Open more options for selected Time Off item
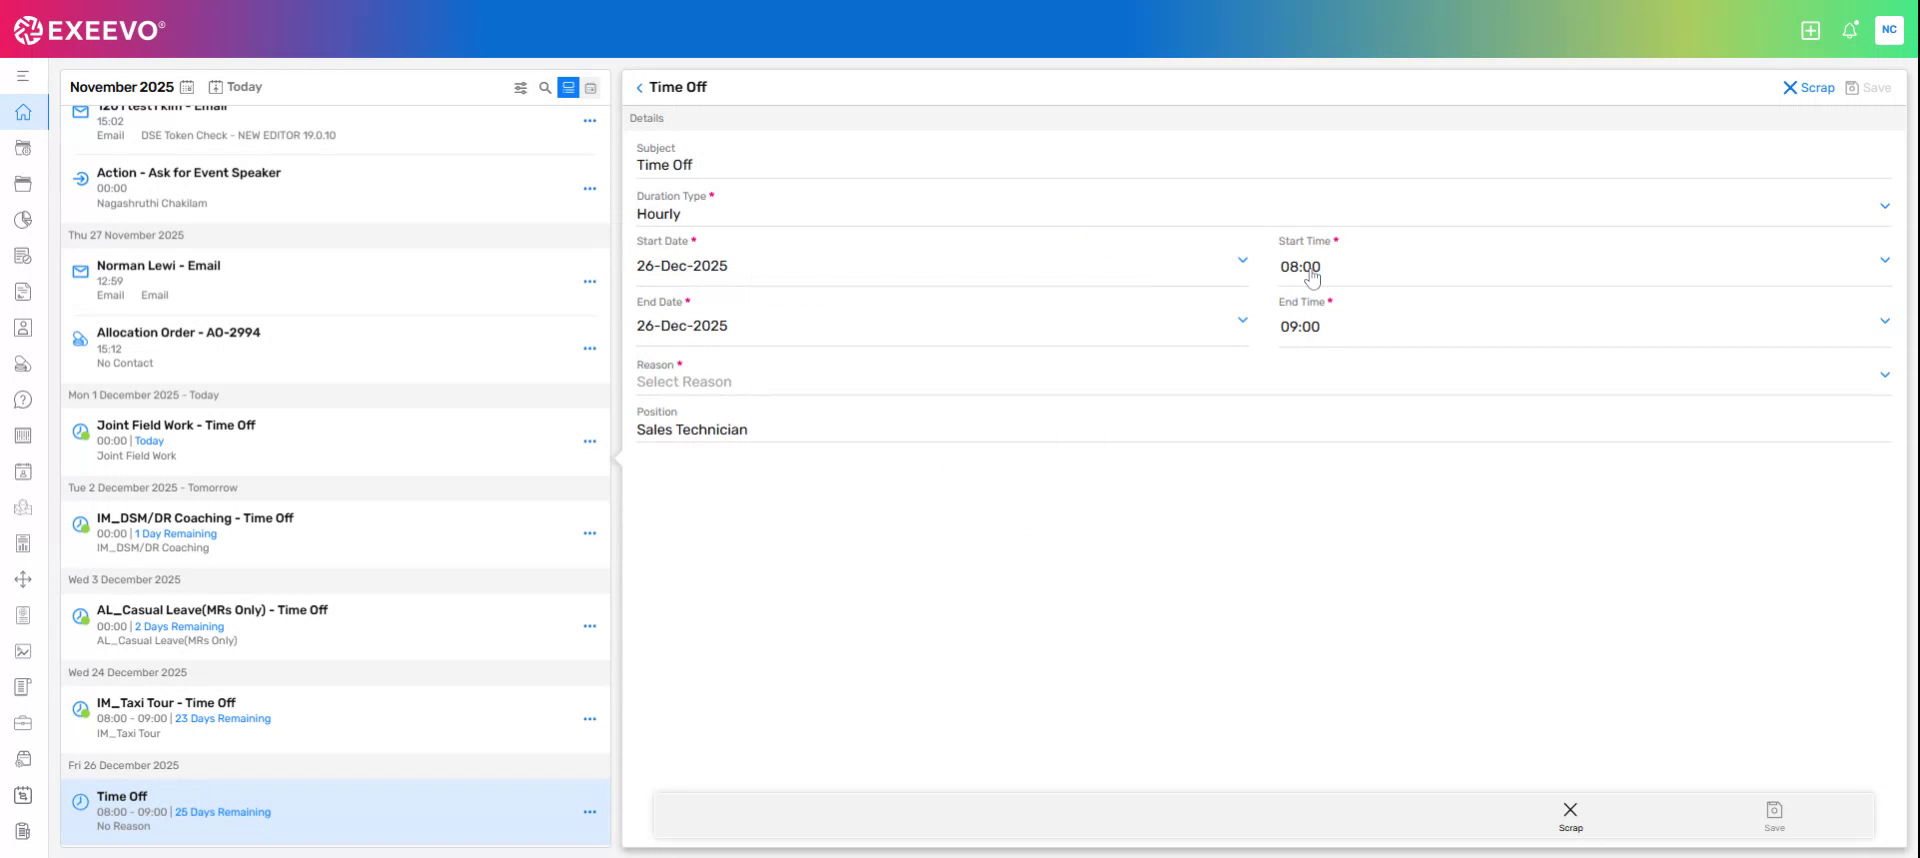Image resolution: width=1920 pixels, height=858 pixels. [590, 812]
